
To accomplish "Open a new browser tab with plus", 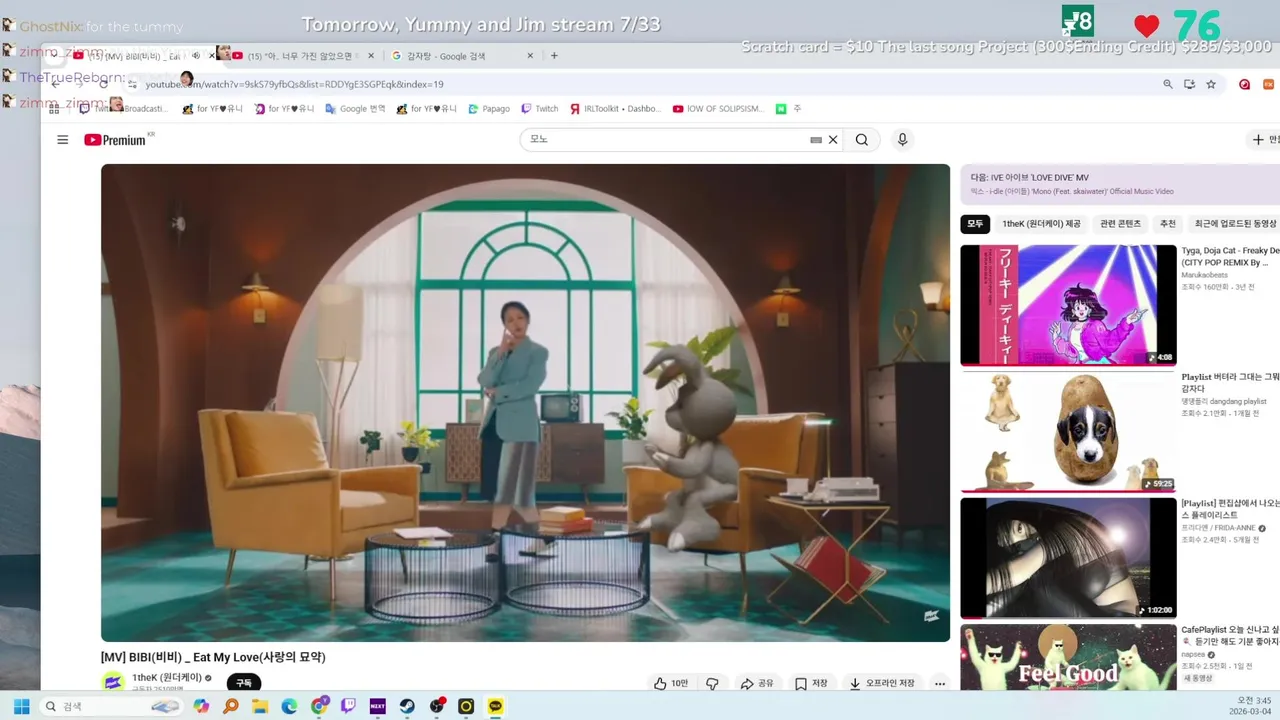I will point(554,56).
